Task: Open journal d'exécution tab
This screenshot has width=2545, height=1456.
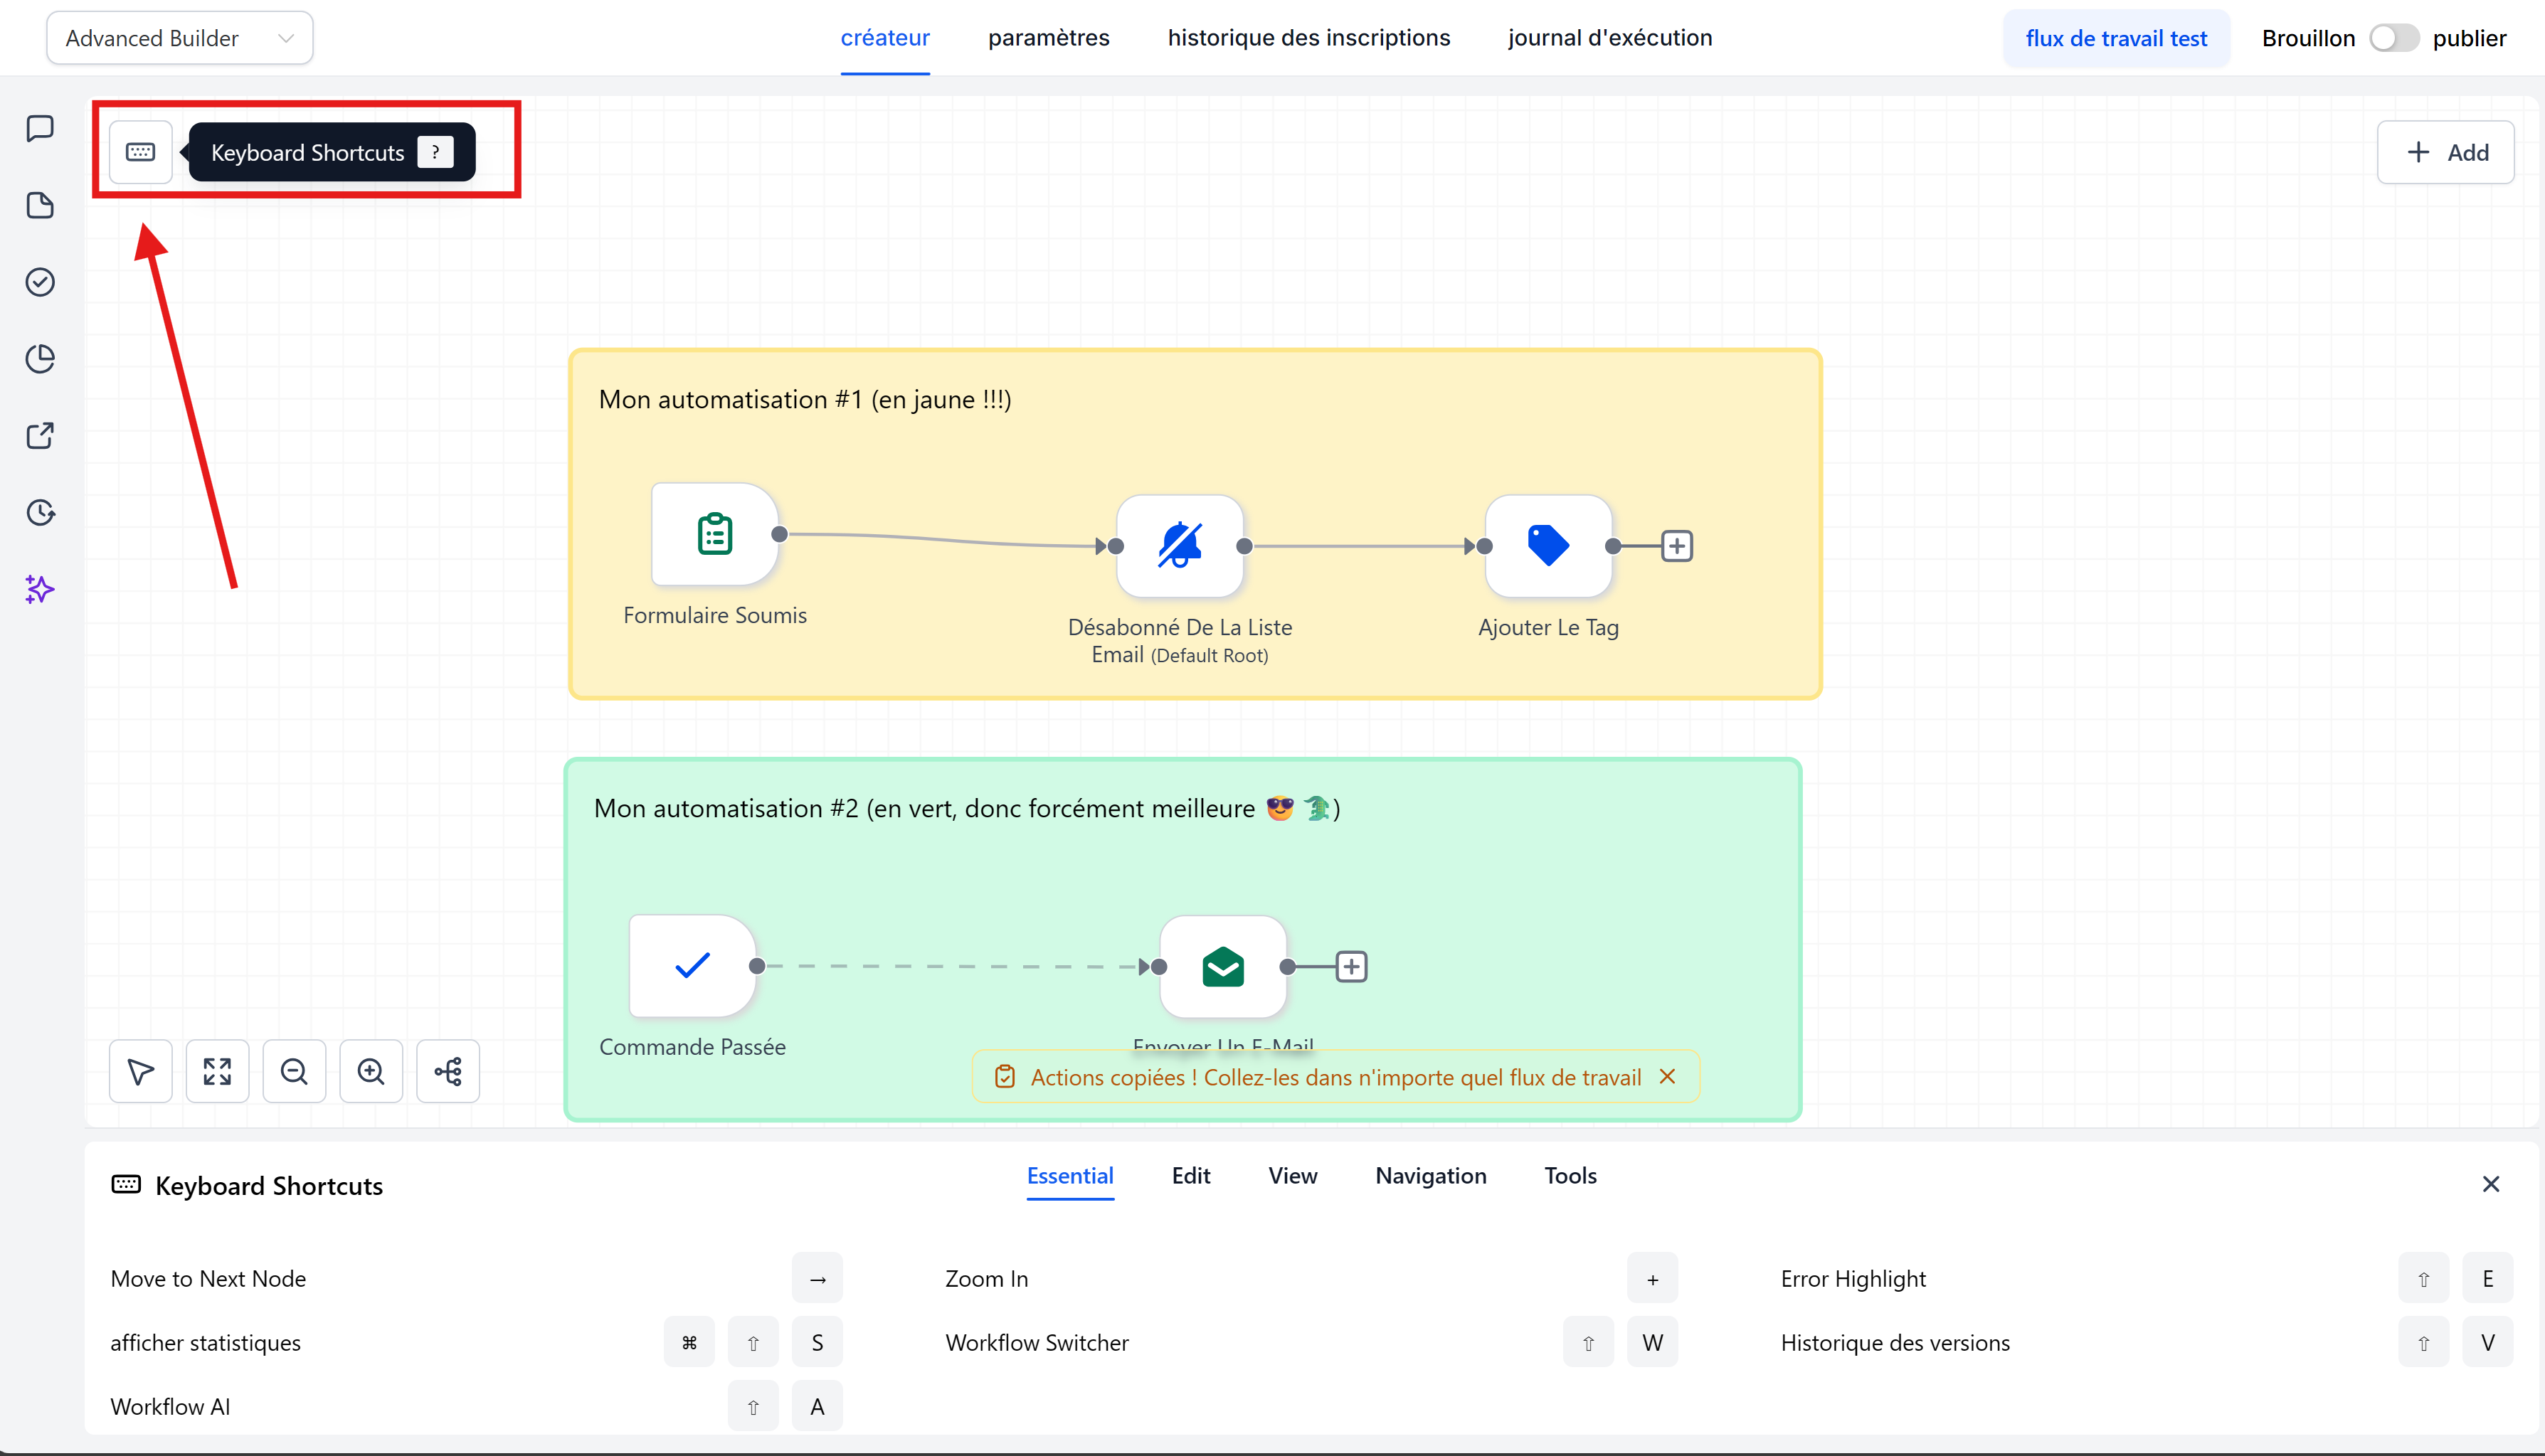Action: click(x=1610, y=38)
